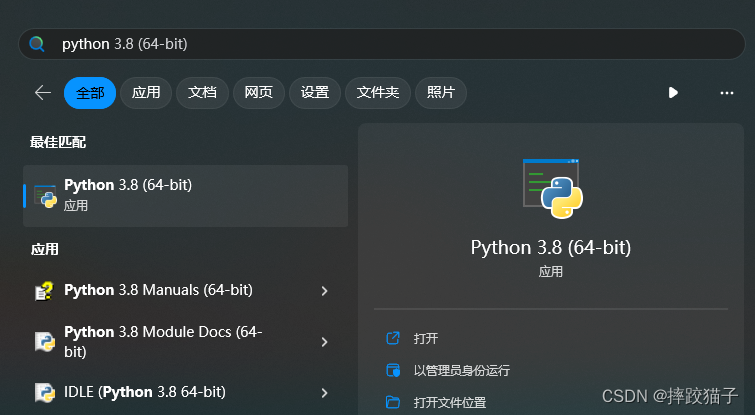The height and width of the screenshot is (415, 755).
Task: Click the IDLE Python icon
Action: click(45, 392)
